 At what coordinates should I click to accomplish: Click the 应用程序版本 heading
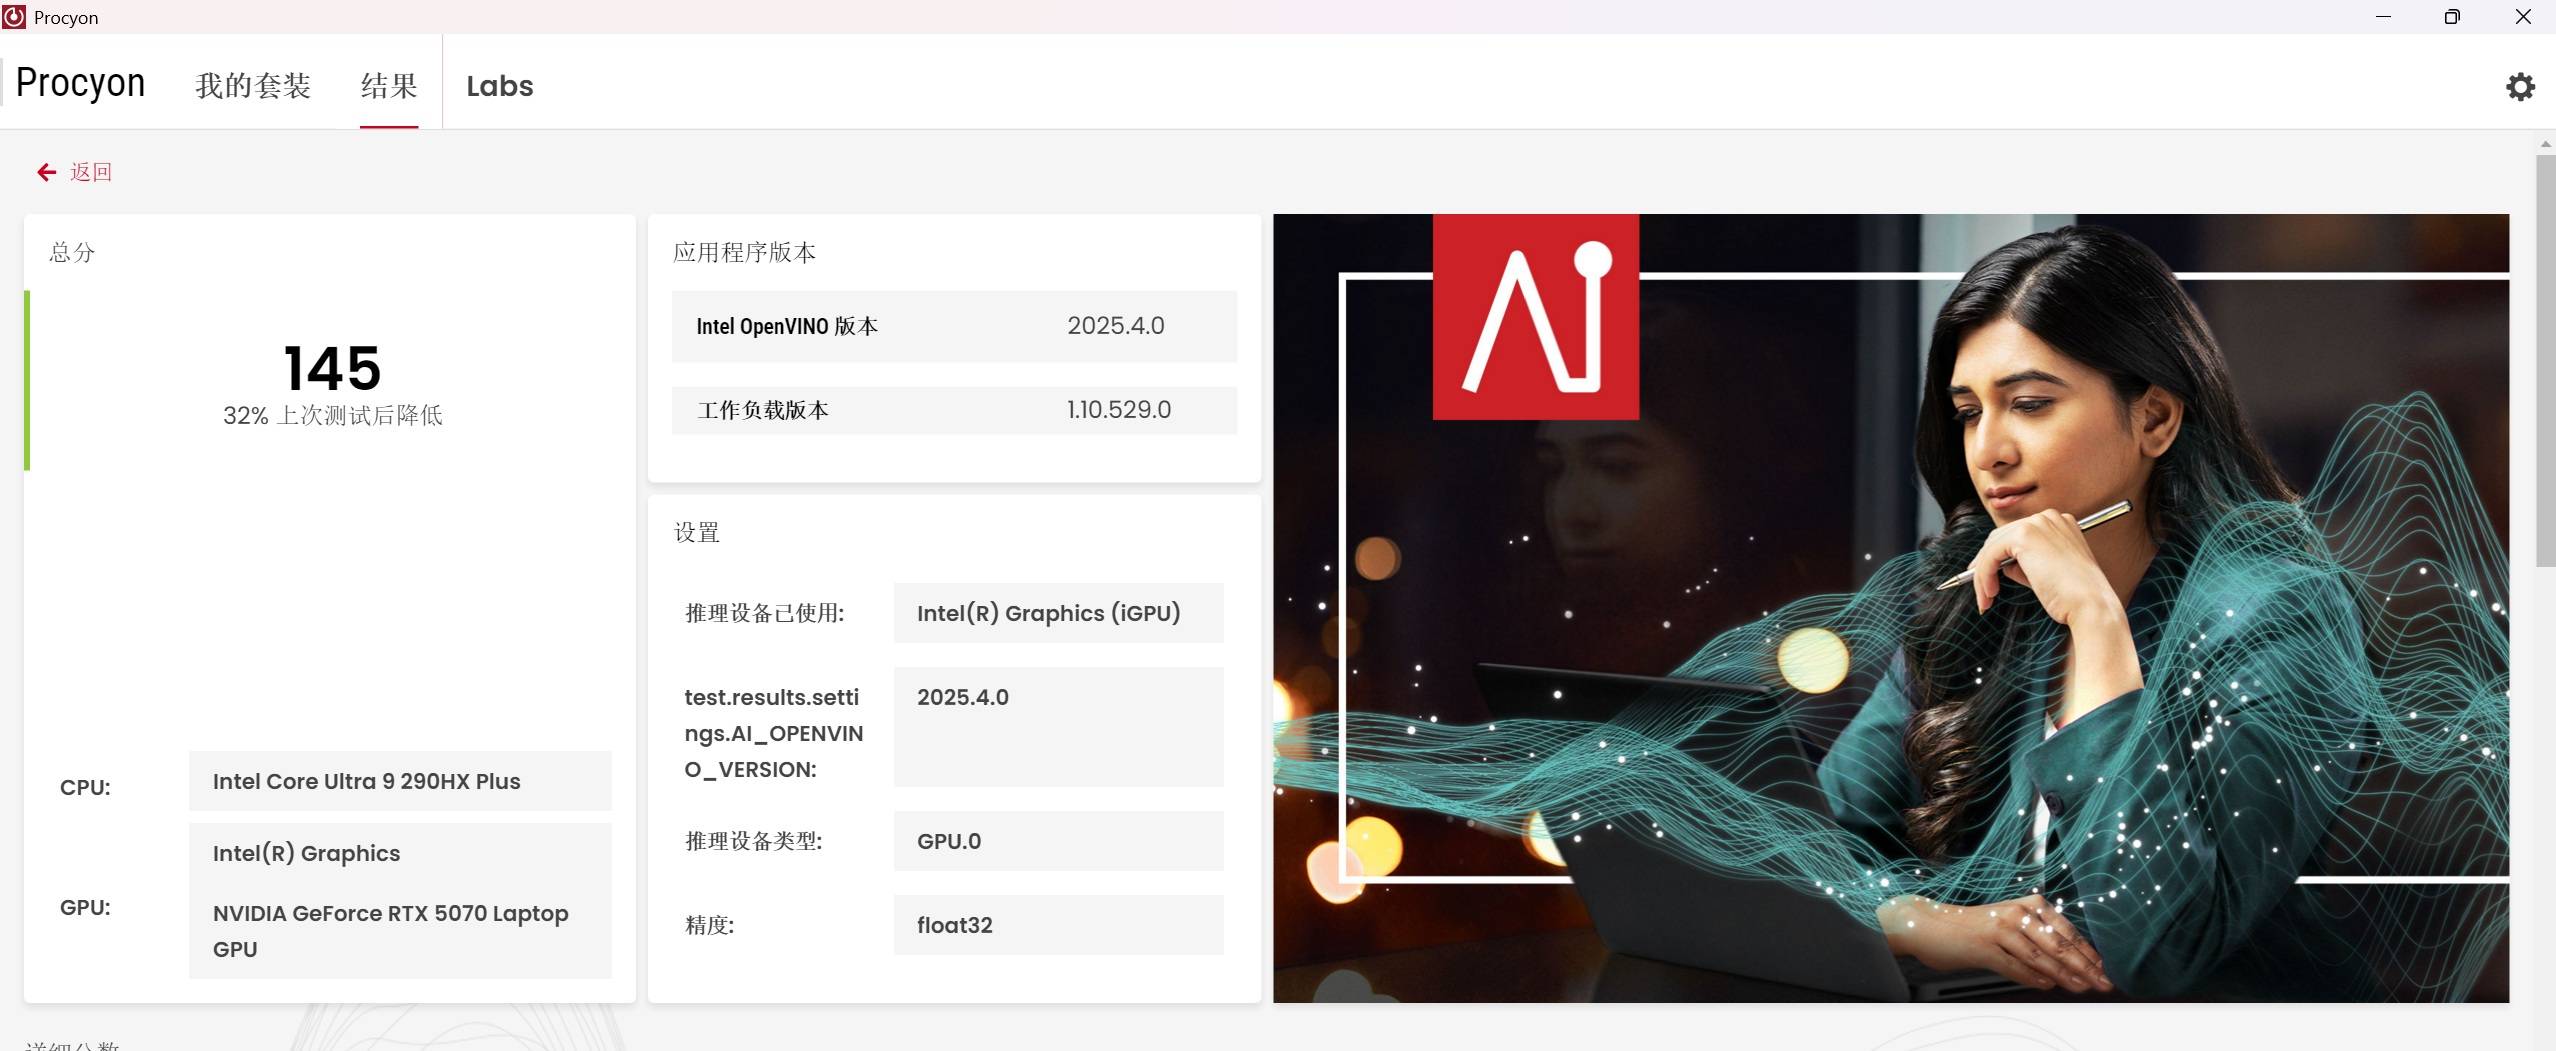pos(745,252)
